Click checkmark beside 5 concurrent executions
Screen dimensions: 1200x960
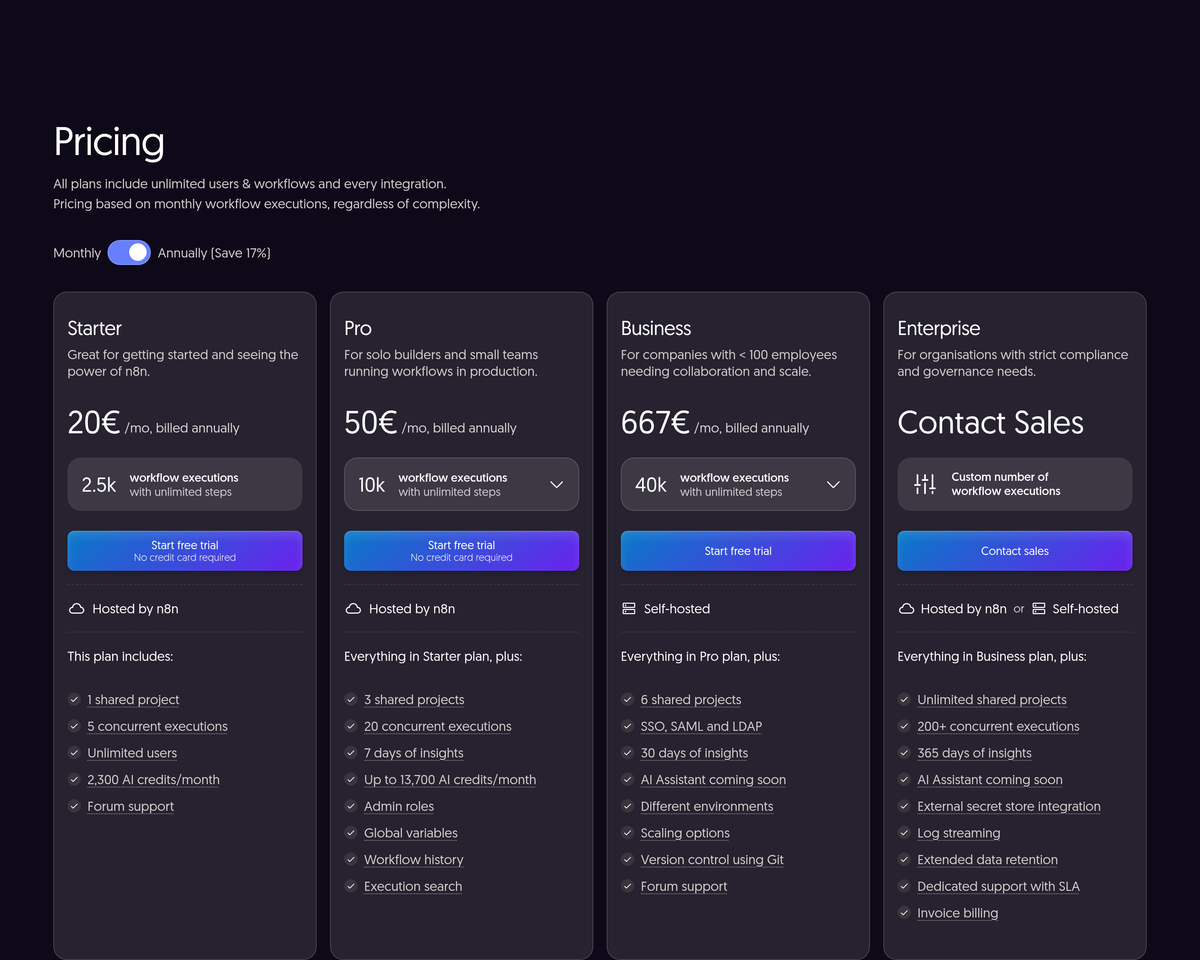pyautogui.click(x=74, y=726)
